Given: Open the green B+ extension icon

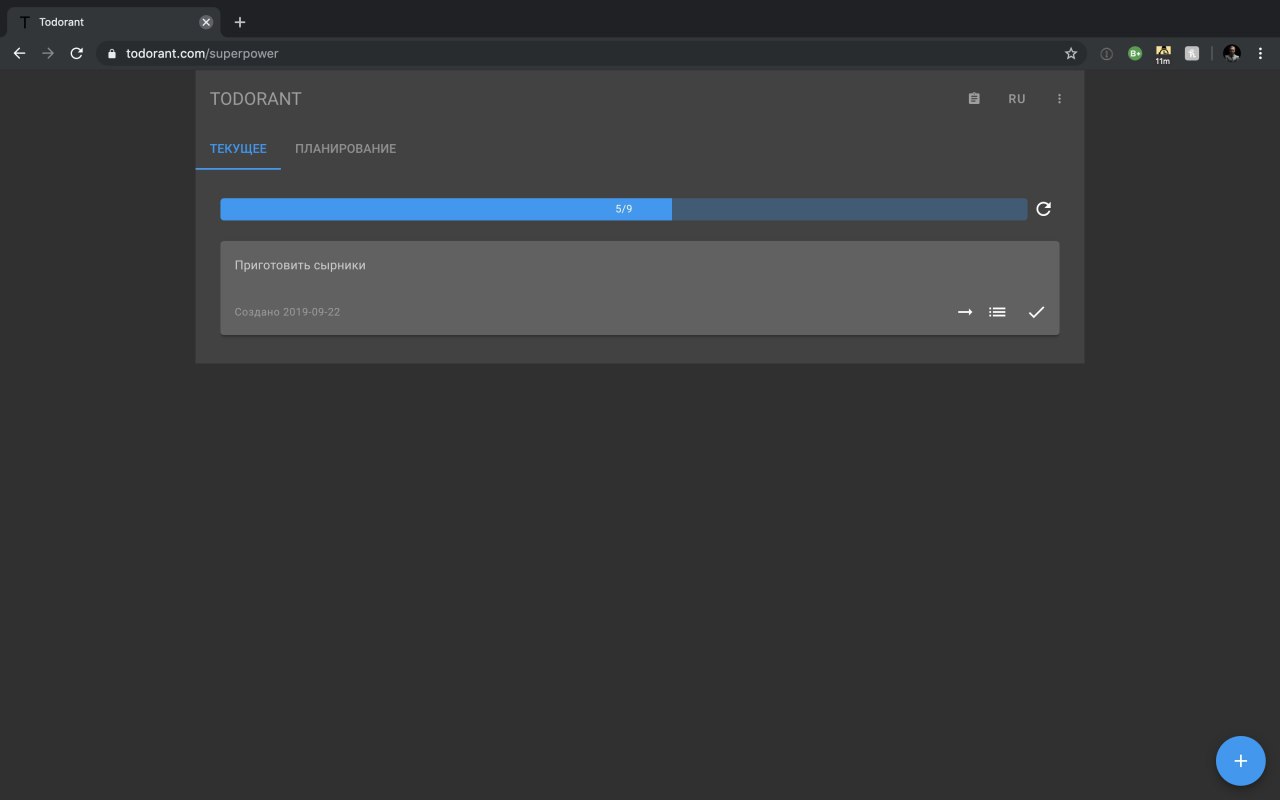Looking at the screenshot, I should (1135, 54).
